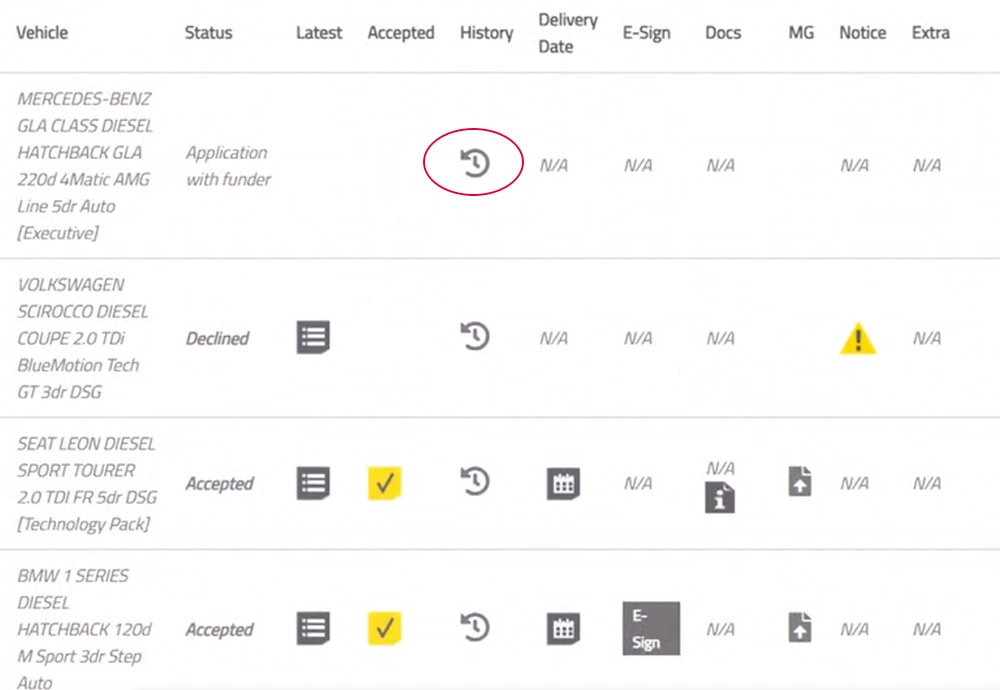Select the SEAT Leon Diesel Sport Tourer name
The width and height of the screenshot is (1000, 690).
(x=87, y=483)
